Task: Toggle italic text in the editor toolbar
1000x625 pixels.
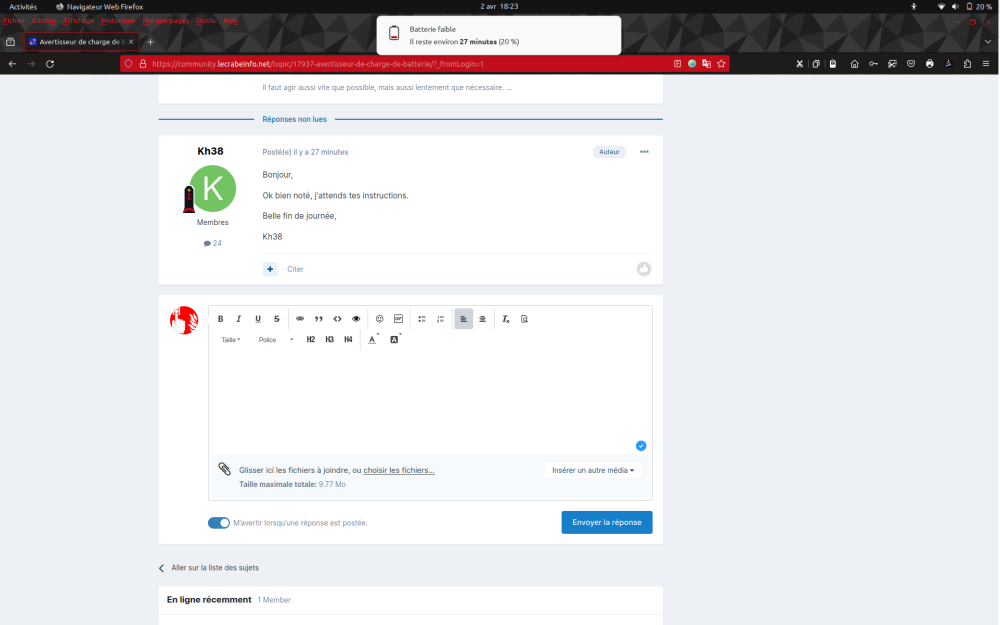Action: [x=239, y=319]
